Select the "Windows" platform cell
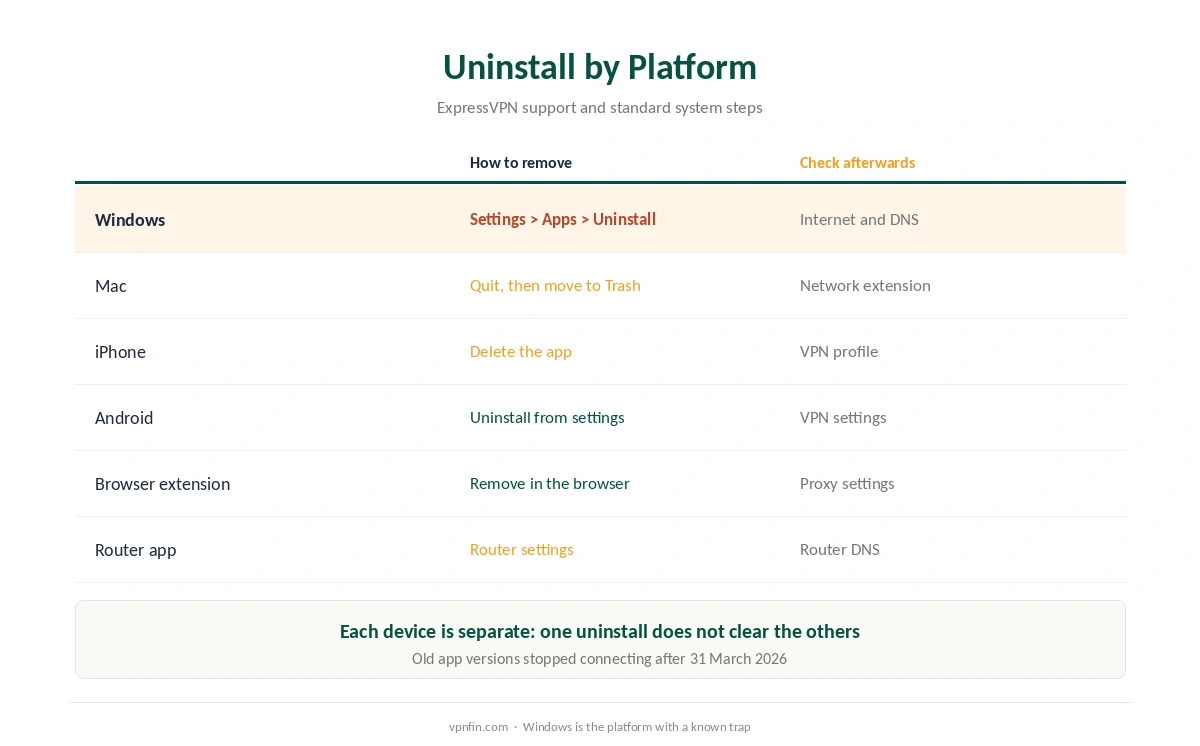Viewport: 1200px width, 746px height. tap(130, 220)
